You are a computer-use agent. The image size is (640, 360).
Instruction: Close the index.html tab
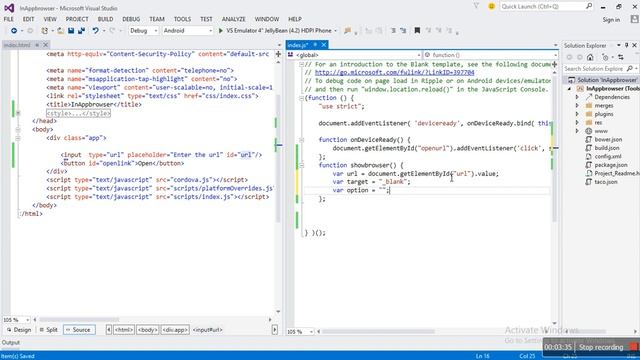(46, 45)
